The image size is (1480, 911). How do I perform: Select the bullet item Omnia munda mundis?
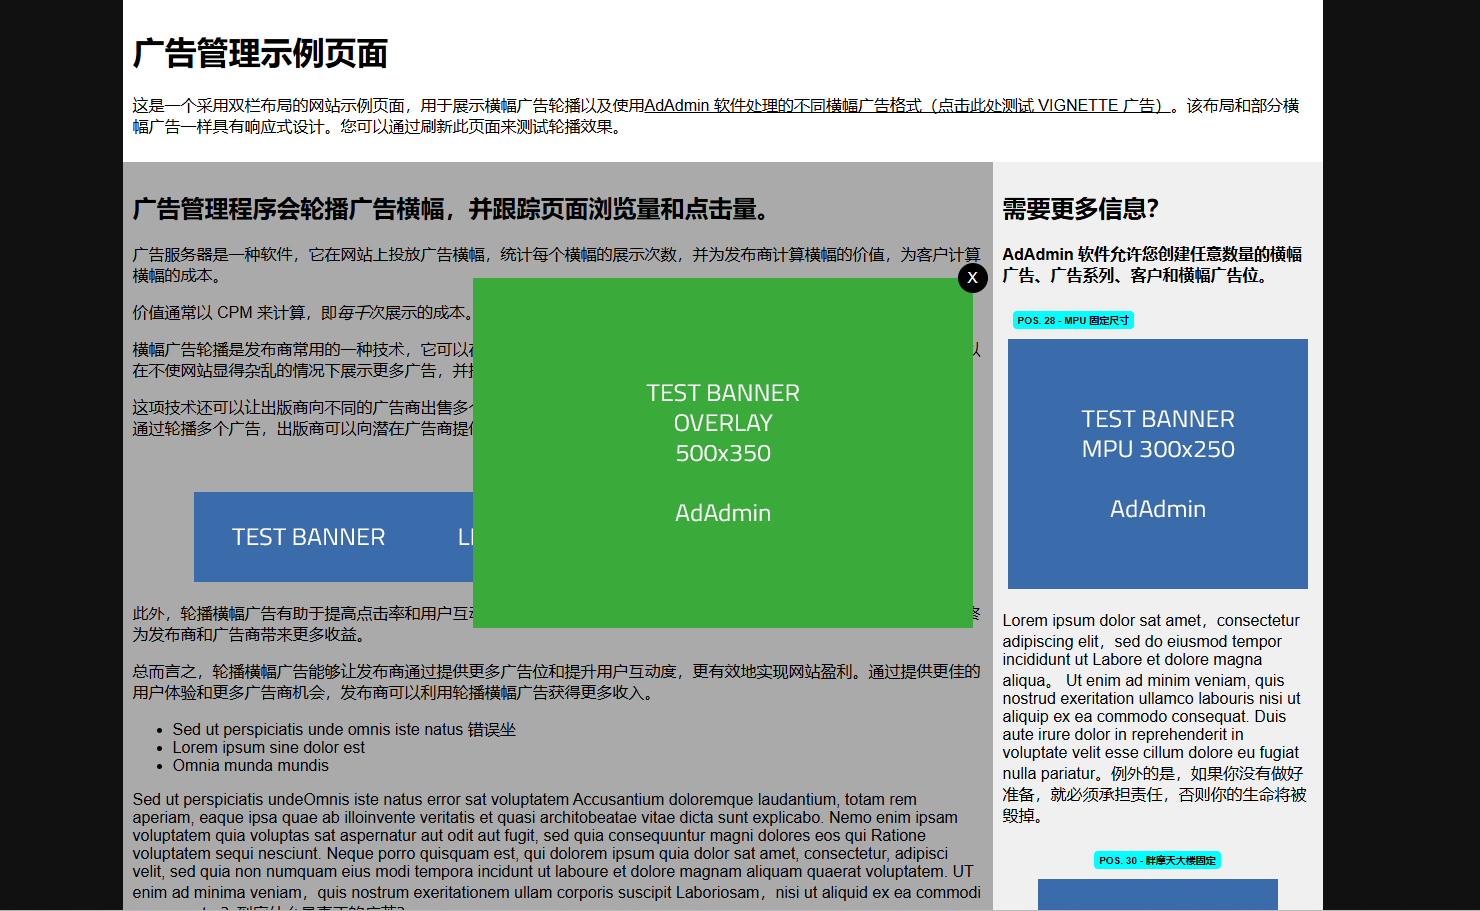pyautogui.click(x=251, y=765)
